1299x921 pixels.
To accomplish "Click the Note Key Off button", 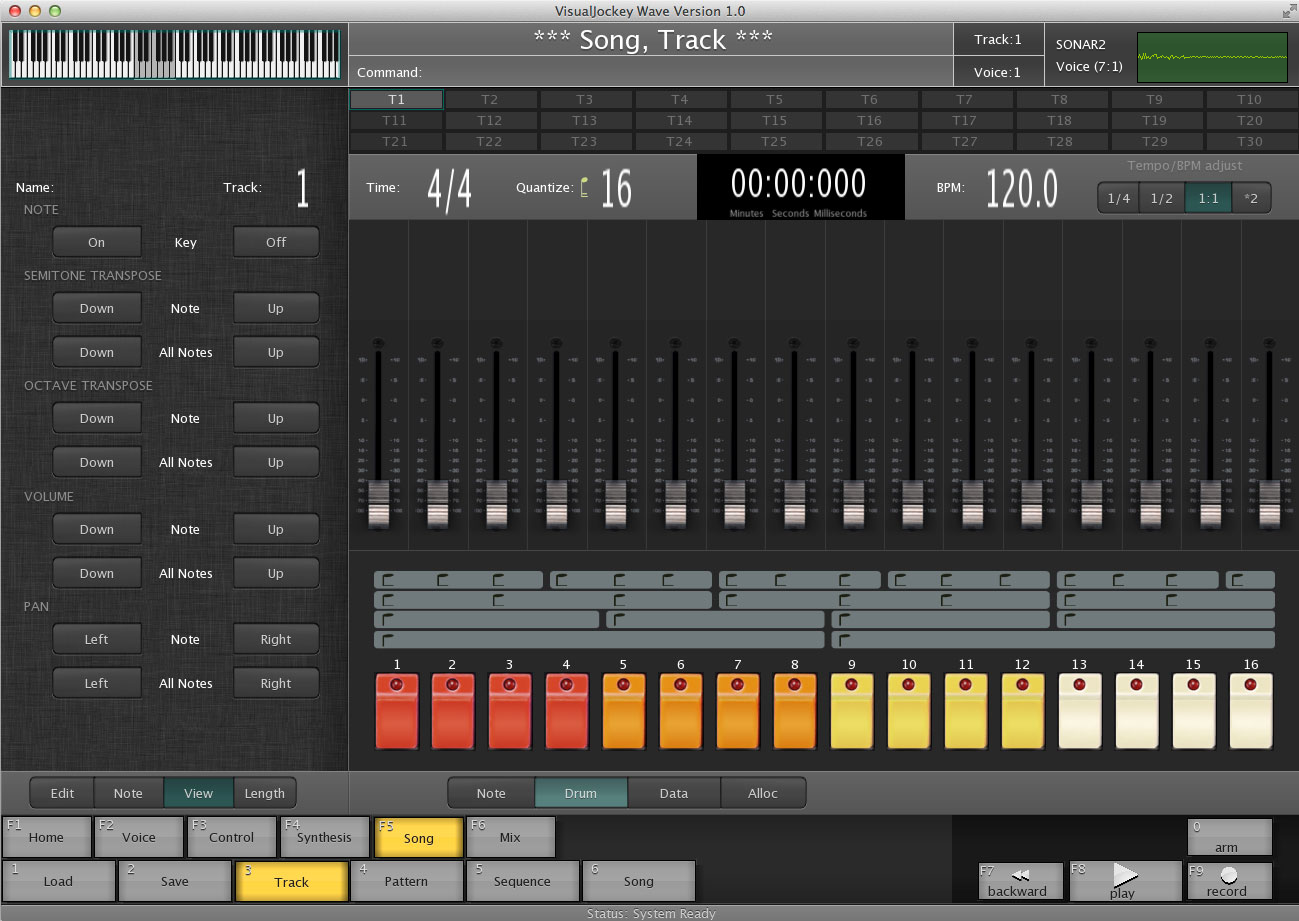I will click(x=276, y=242).
